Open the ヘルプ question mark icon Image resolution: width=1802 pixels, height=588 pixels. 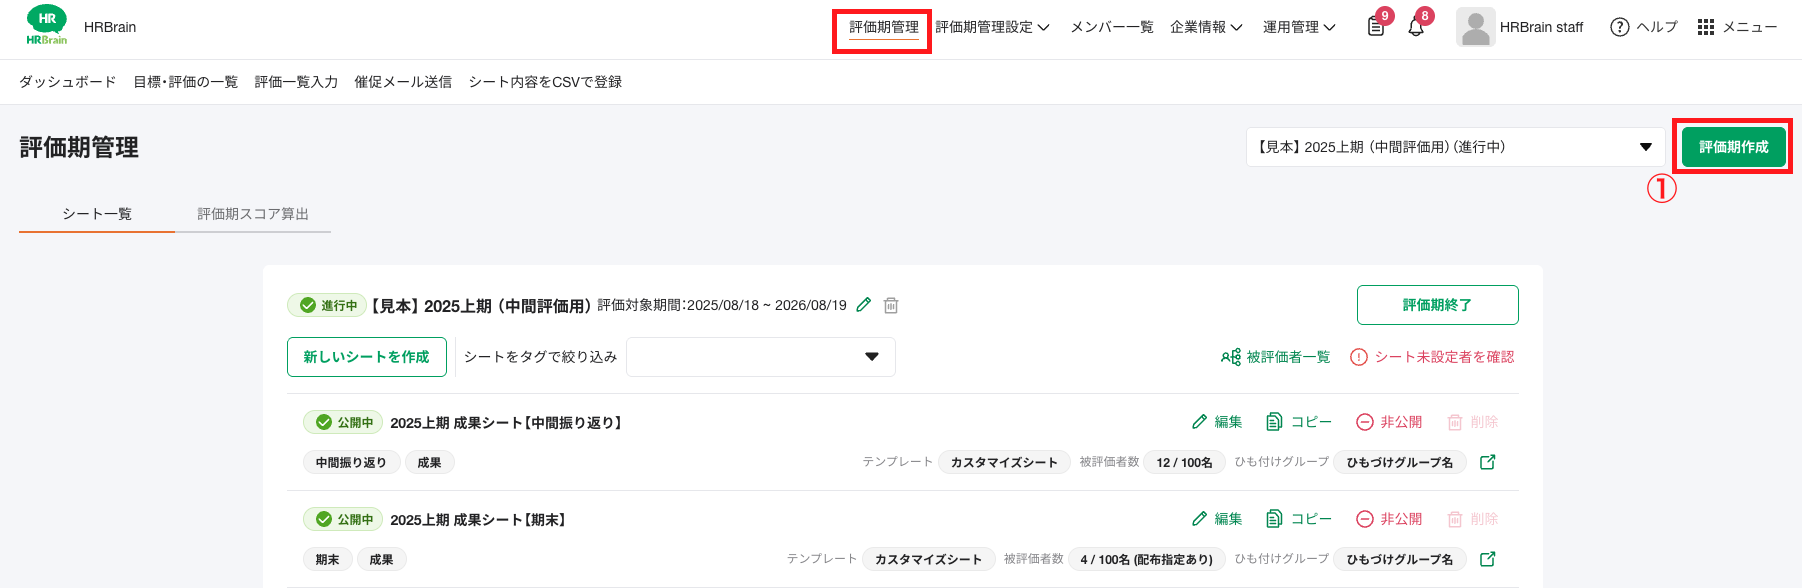tap(1619, 27)
